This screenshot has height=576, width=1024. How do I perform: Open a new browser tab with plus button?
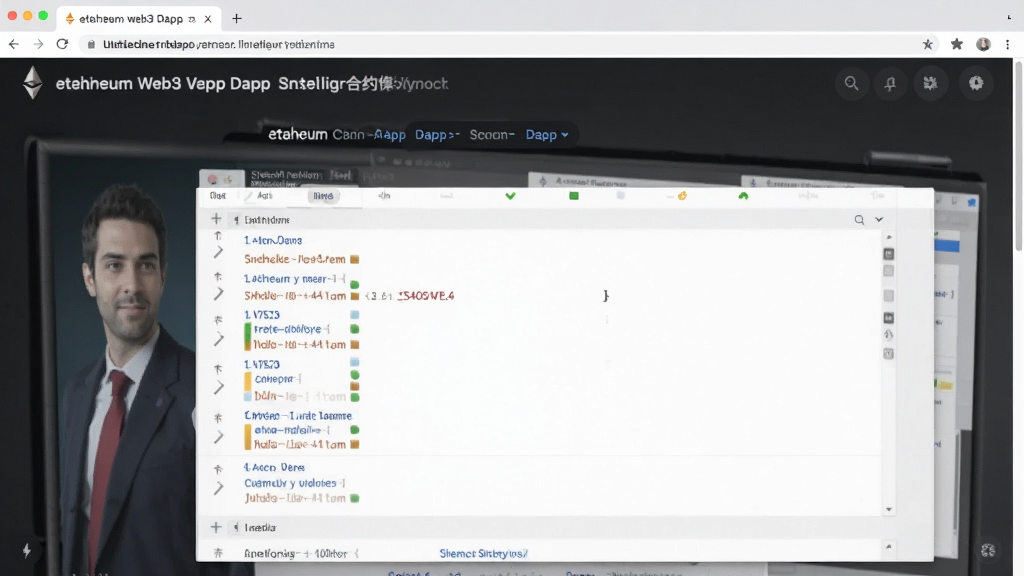[x=236, y=19]
